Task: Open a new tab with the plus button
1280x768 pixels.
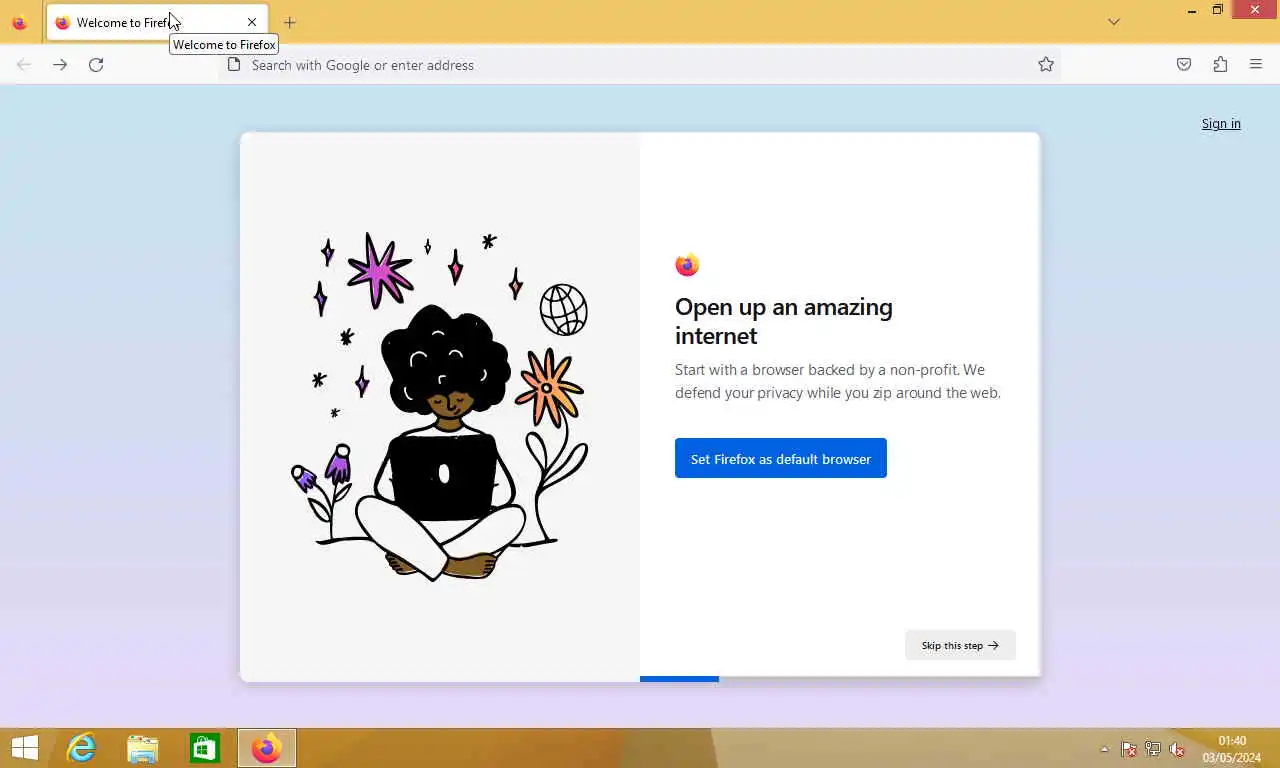Action: [290, 22]
